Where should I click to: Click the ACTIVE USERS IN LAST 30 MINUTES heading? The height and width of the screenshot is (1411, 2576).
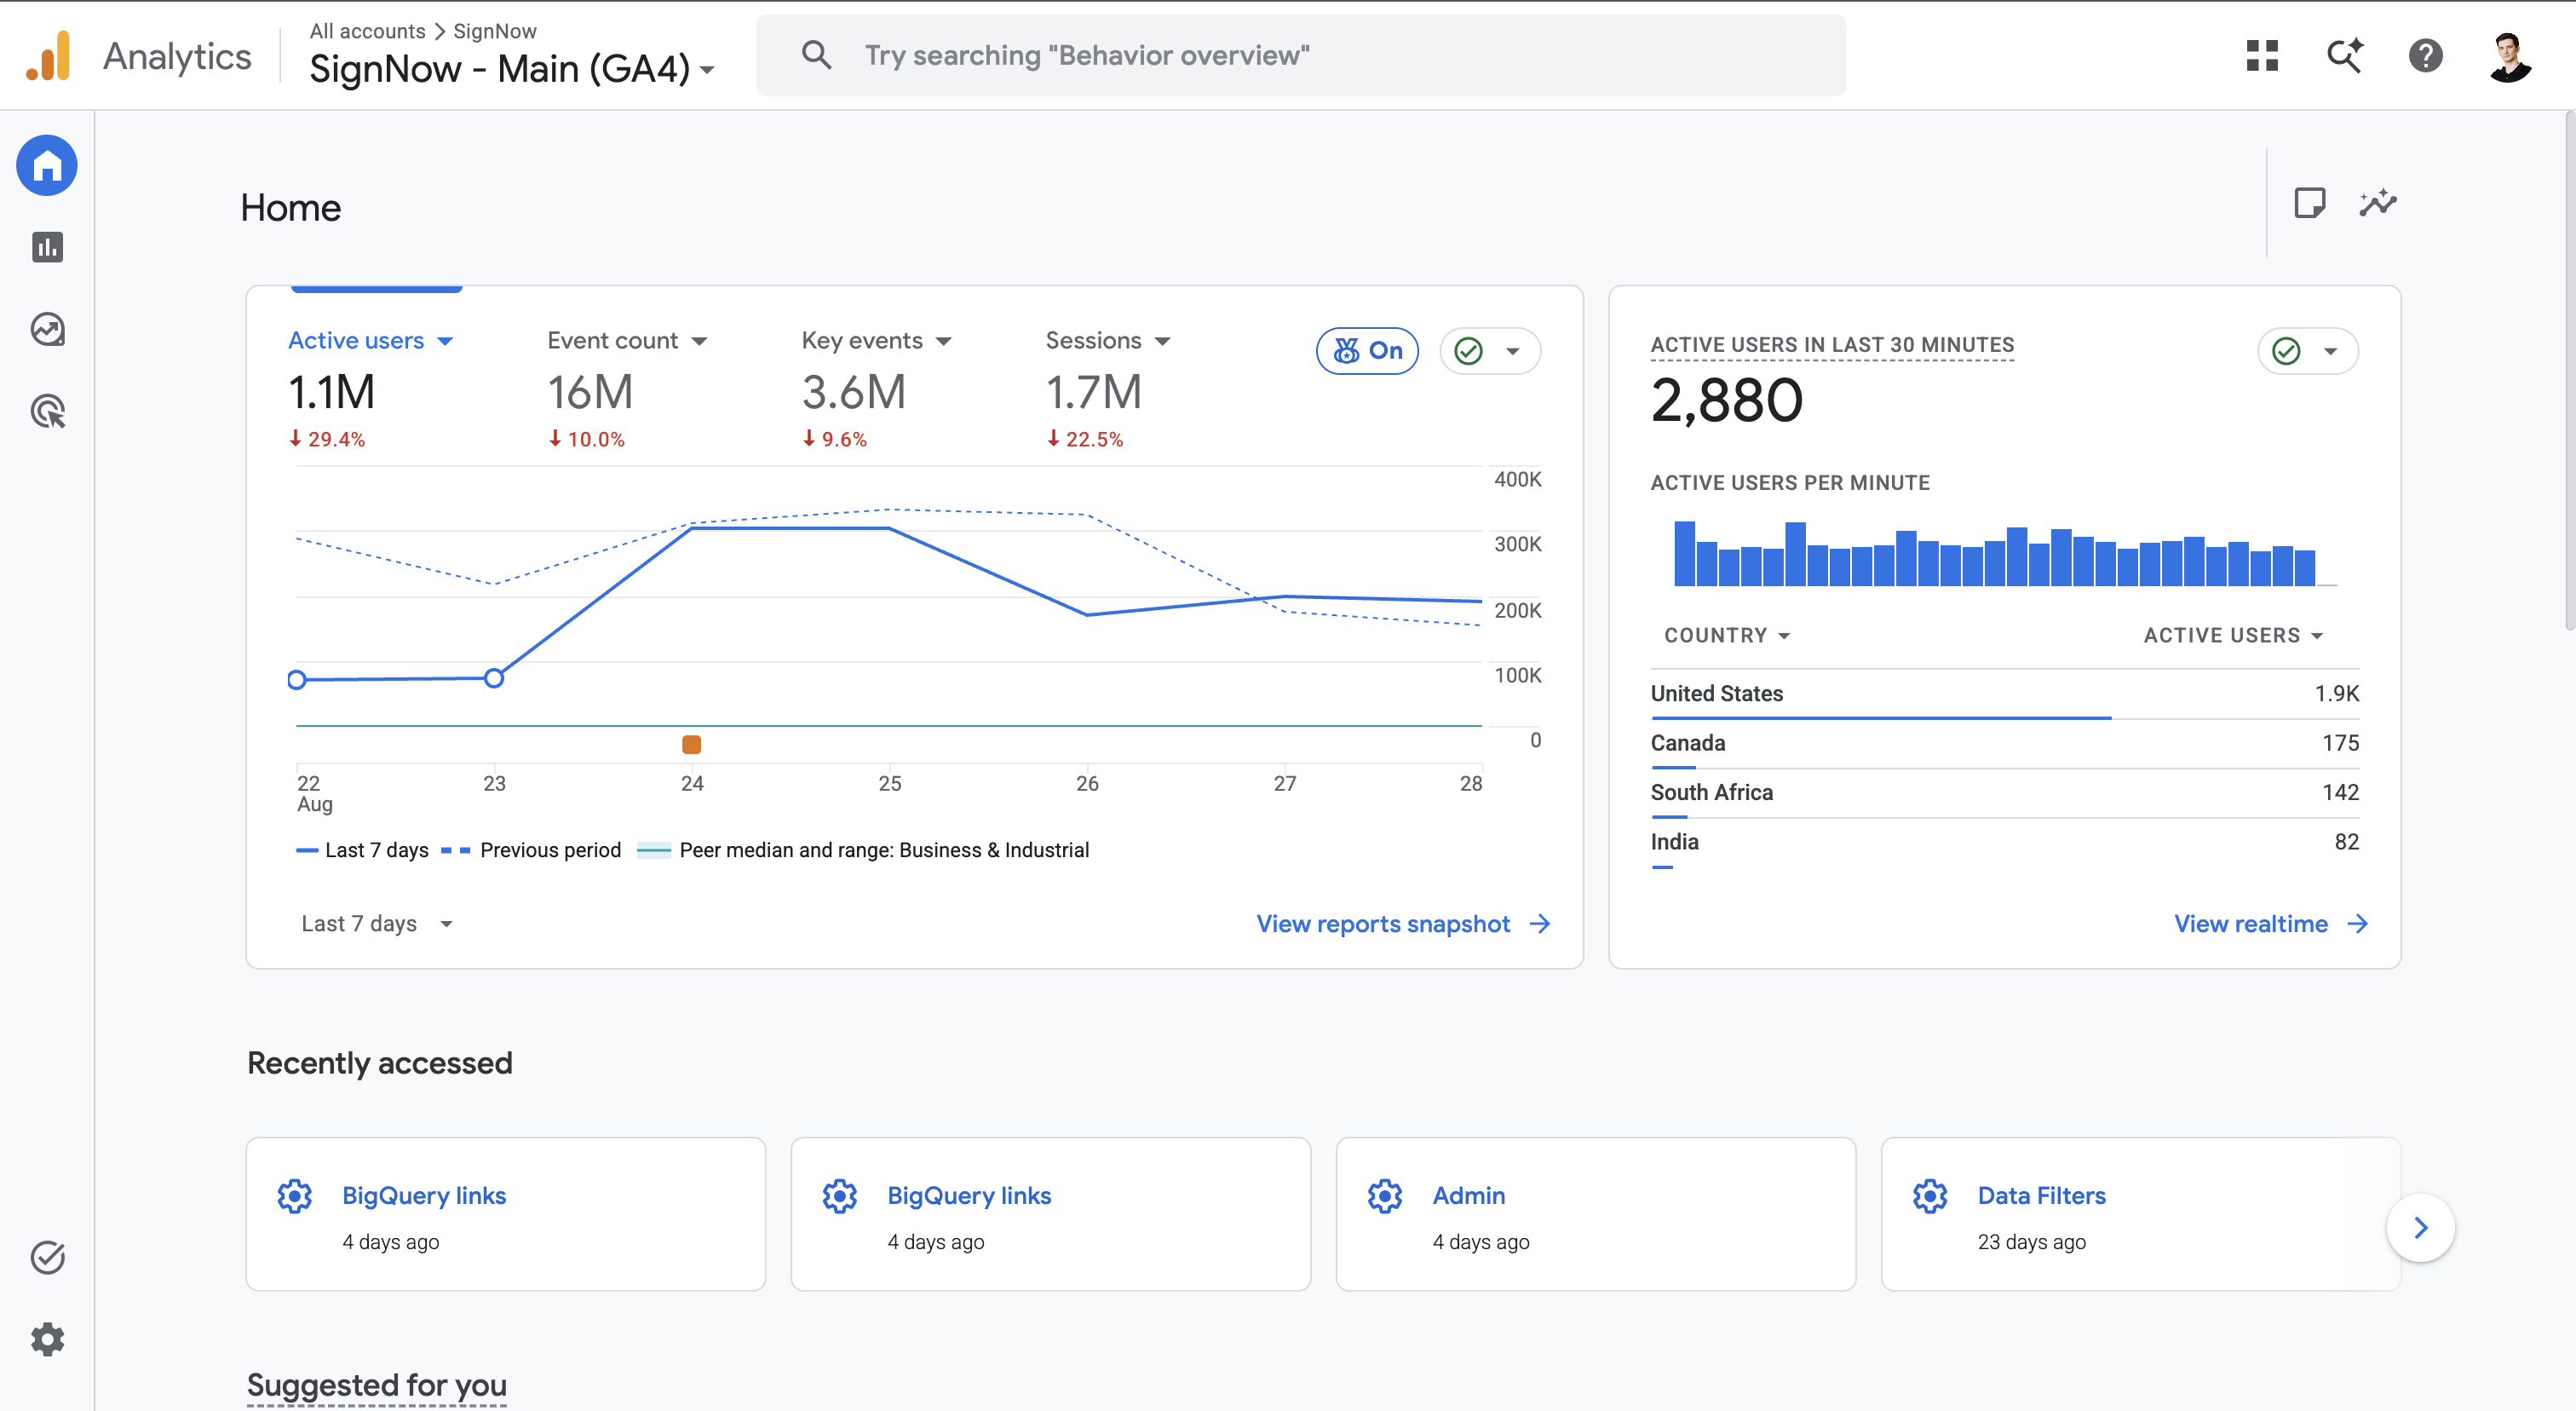pyautogui.click(x=1832, y=345)
